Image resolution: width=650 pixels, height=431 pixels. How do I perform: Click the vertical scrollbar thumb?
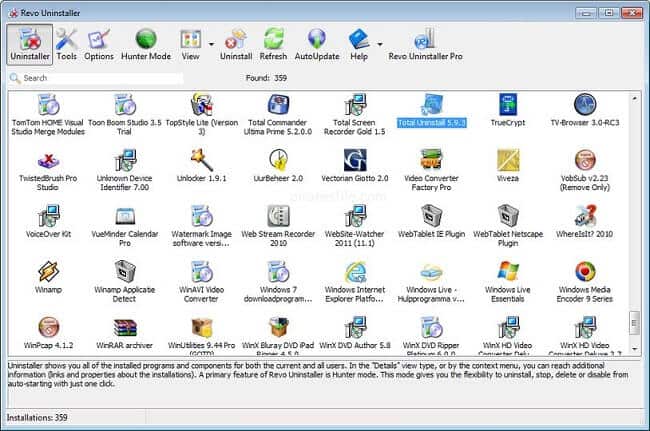tap(634, 323)
